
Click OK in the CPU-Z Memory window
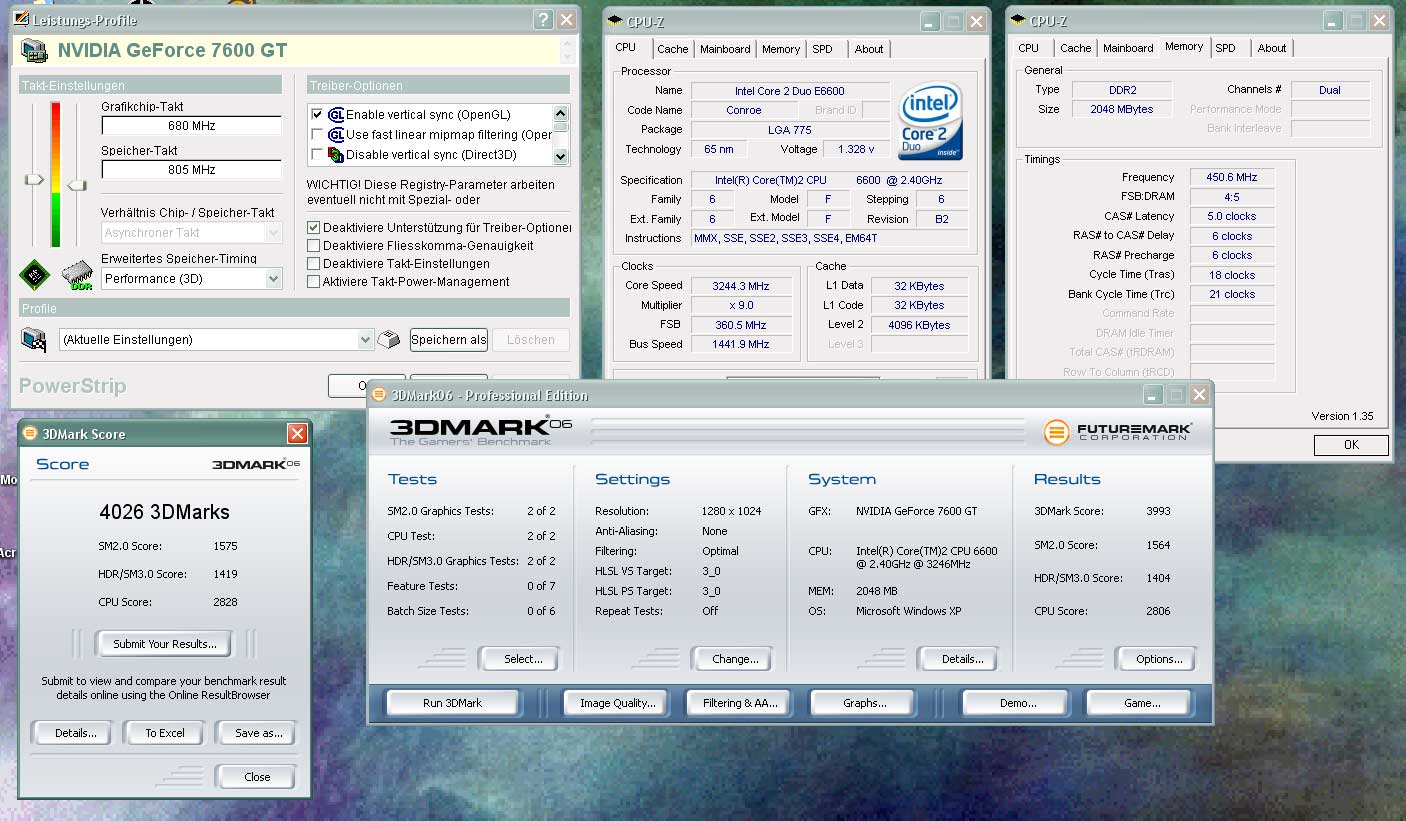point(1351,445)
